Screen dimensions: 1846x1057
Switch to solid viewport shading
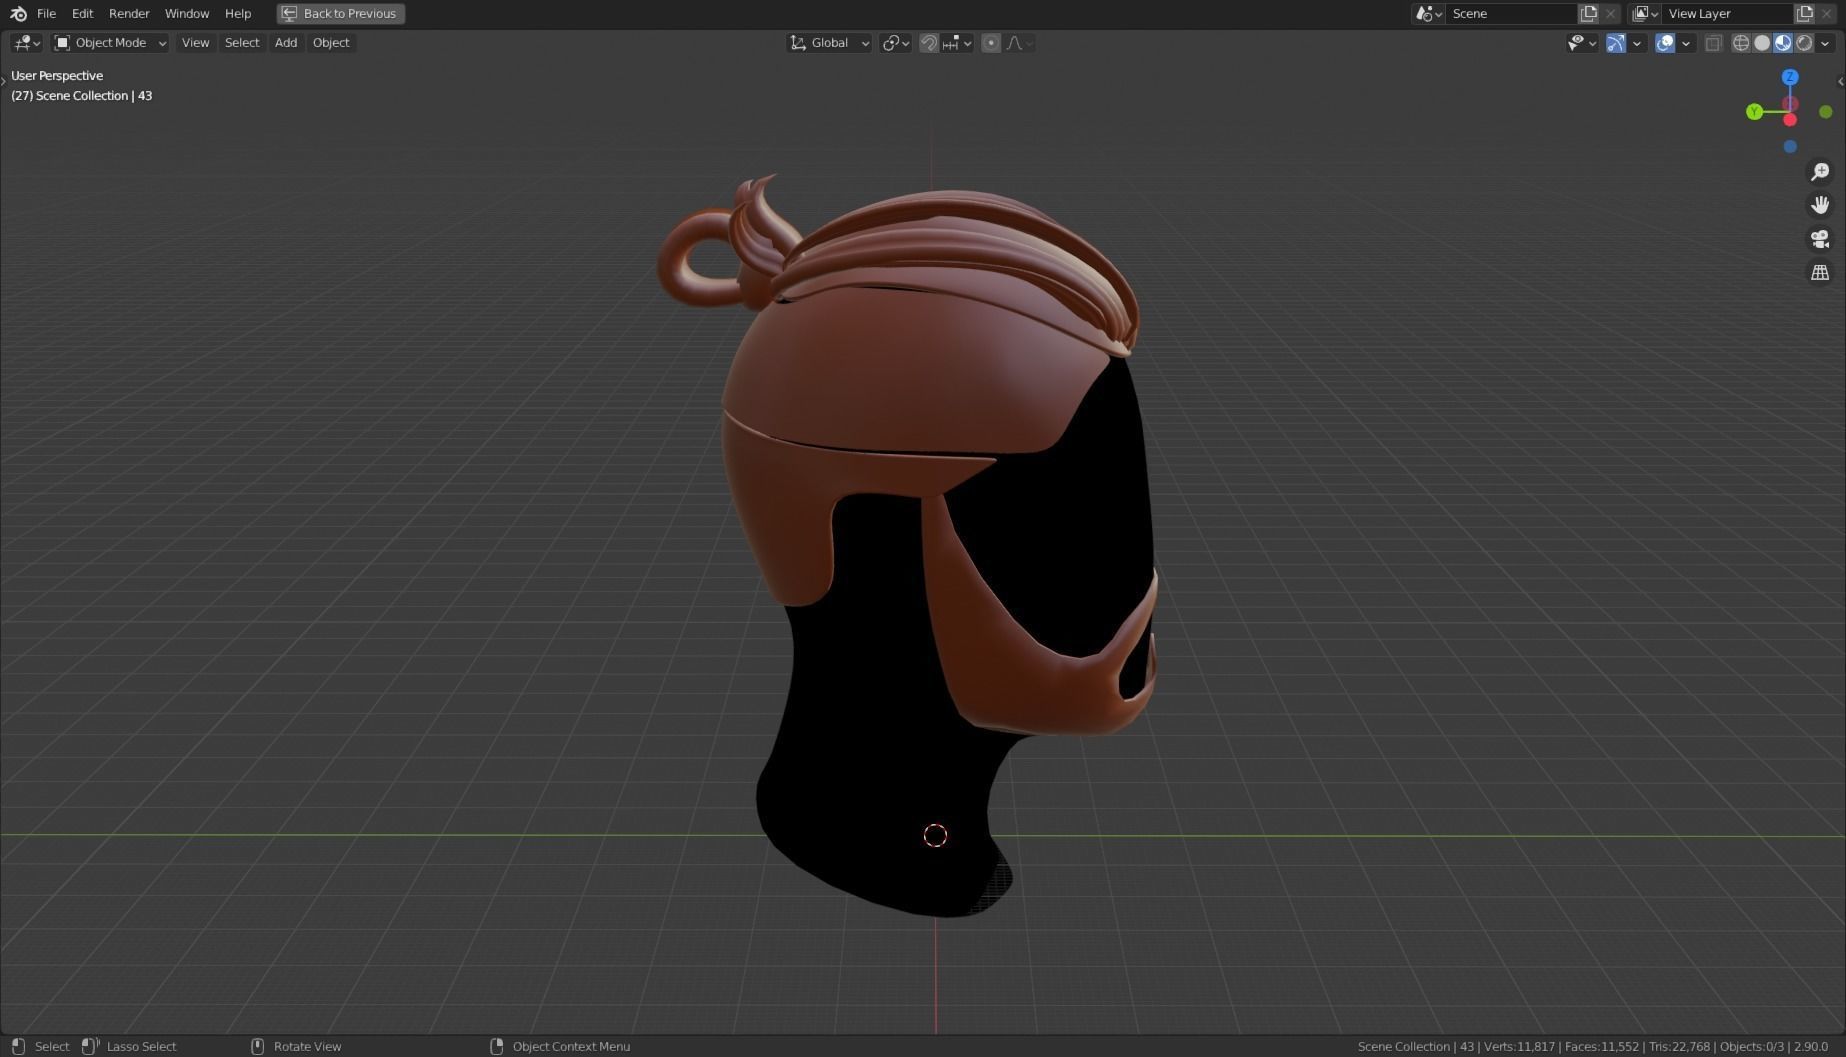coord(1762,43)
